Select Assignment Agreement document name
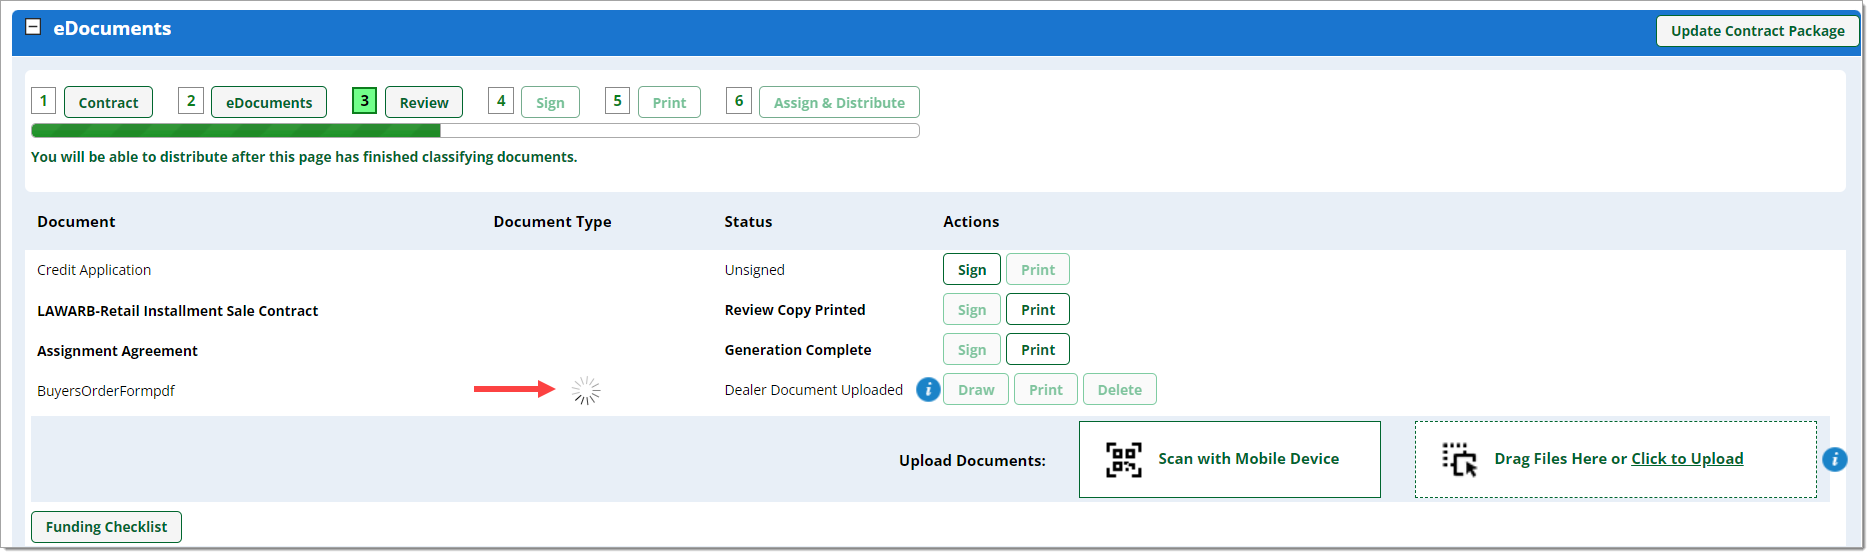This screenshot has width=1870, height=555. click(x=117, y=351)
